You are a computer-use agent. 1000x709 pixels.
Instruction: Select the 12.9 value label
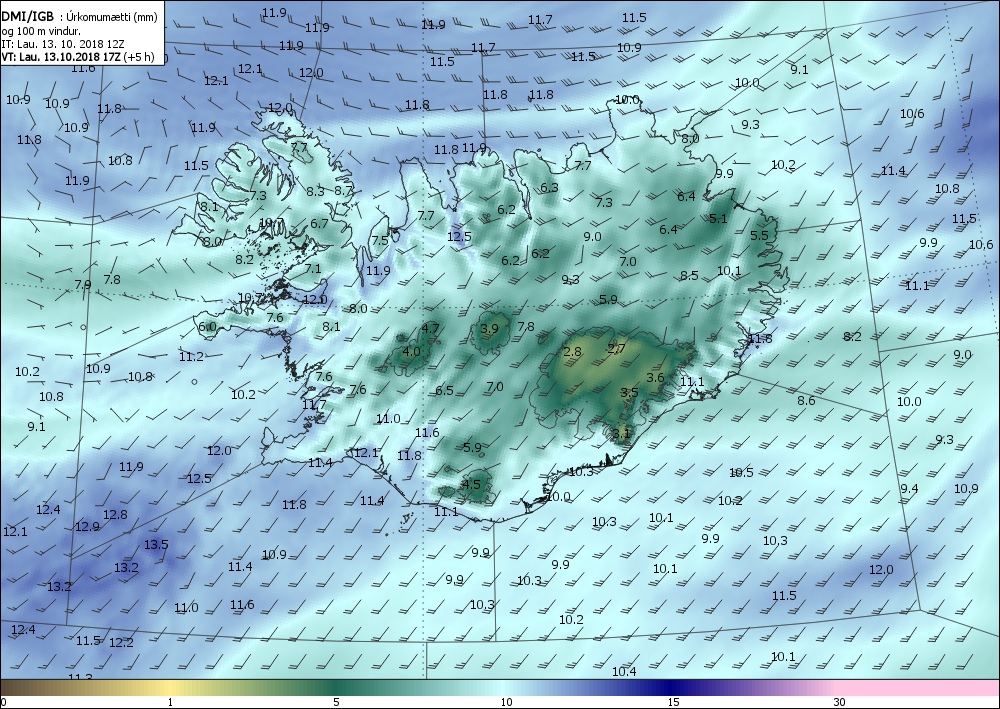[87, 527]
